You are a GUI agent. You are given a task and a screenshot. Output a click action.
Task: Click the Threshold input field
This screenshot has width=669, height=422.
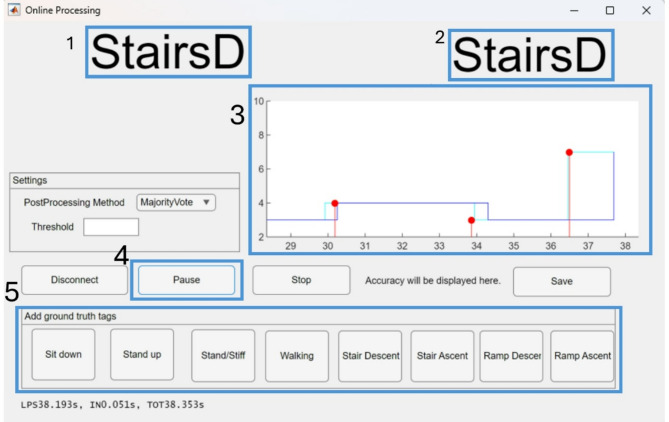tap(111, 227)
